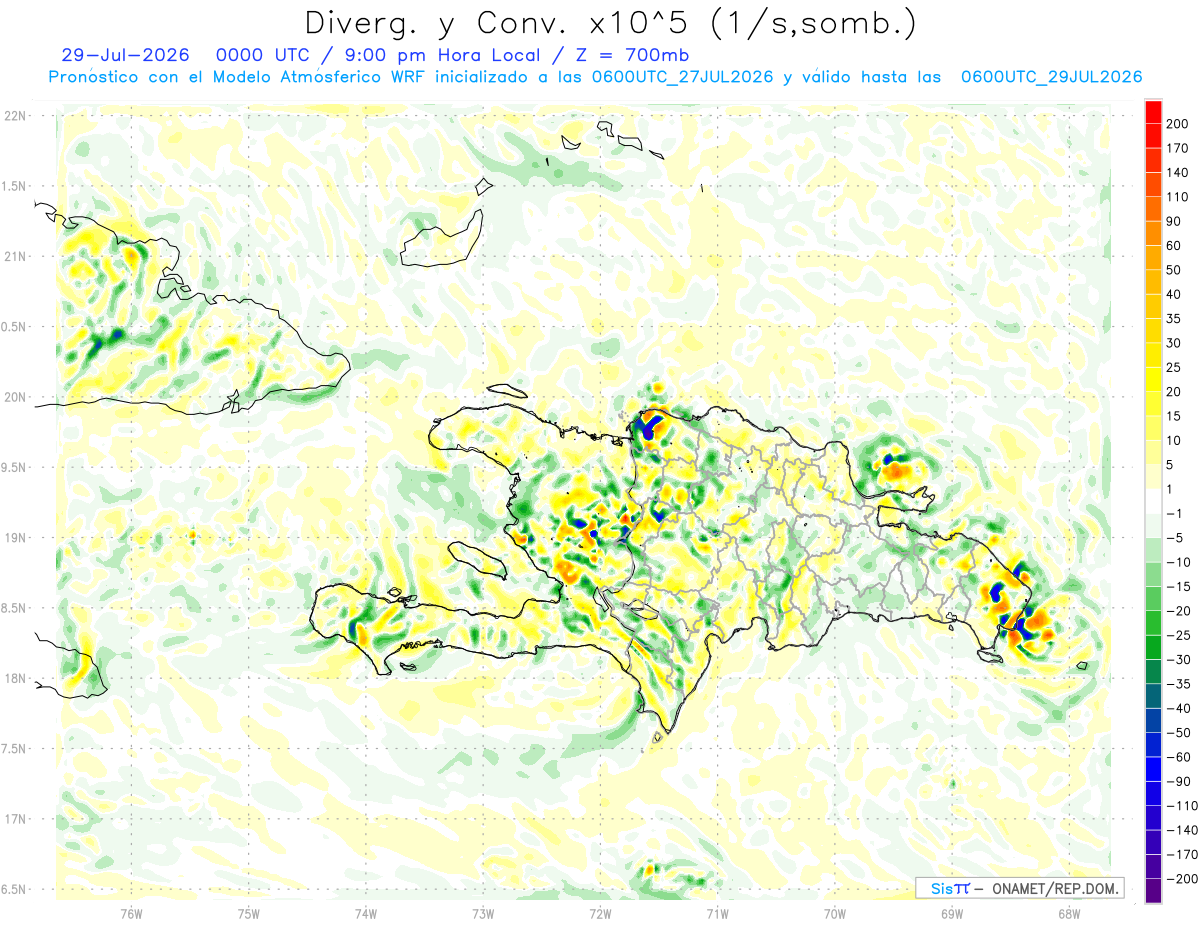Click the '9.5N' latitude label
This screenshot has width=1200, height=927.
pos(14,467)
